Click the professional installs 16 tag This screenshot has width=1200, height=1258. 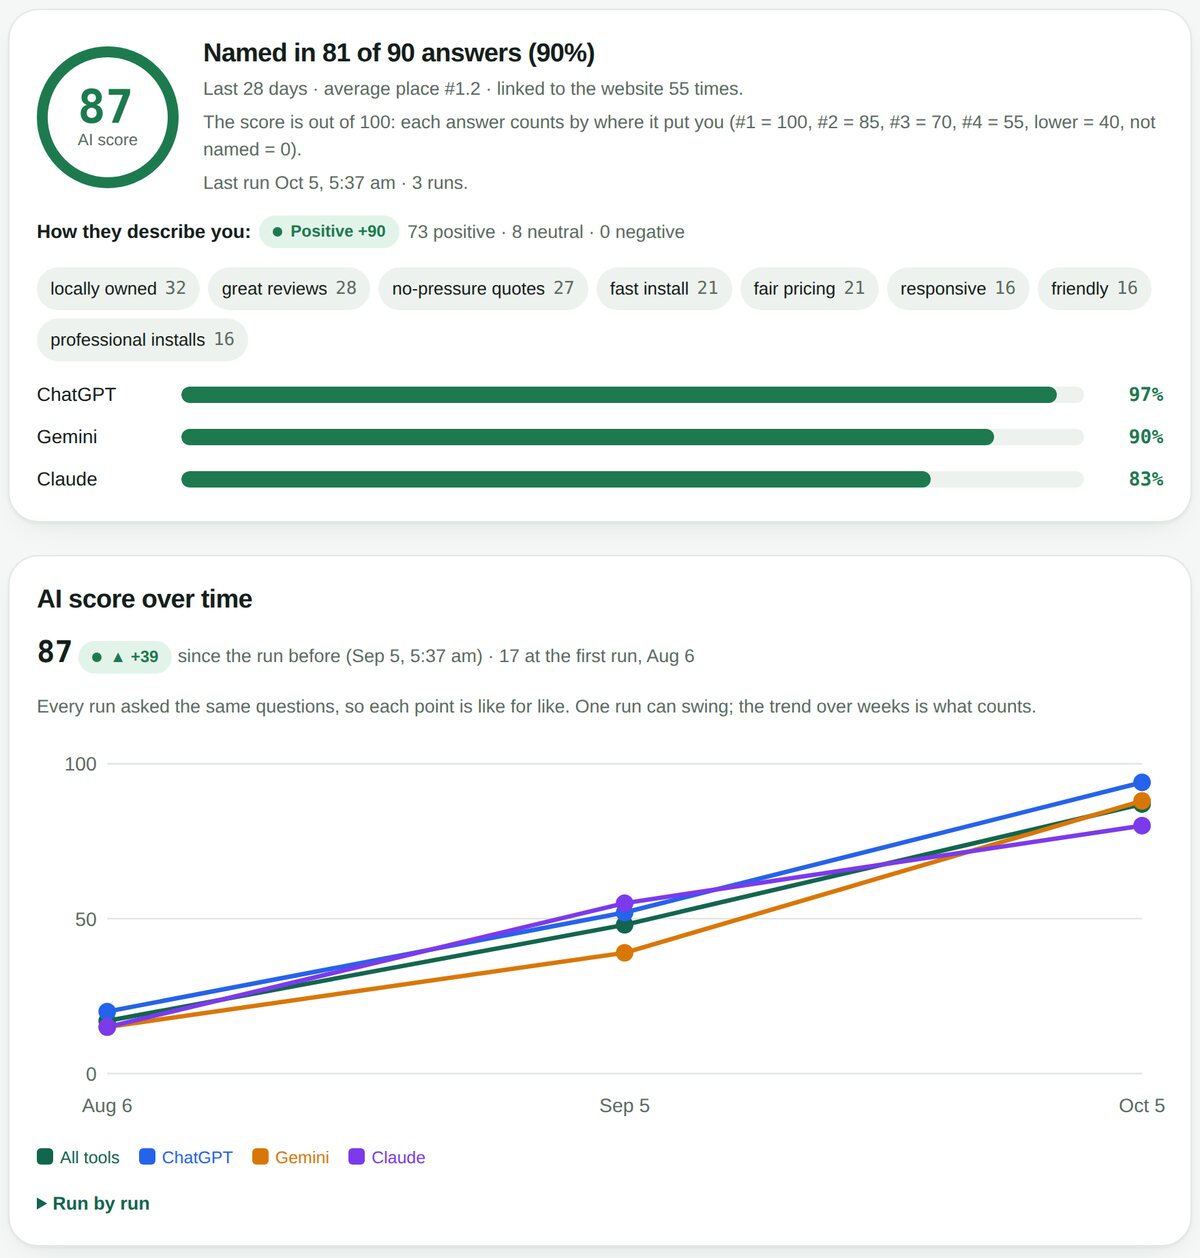pos(142,339)
